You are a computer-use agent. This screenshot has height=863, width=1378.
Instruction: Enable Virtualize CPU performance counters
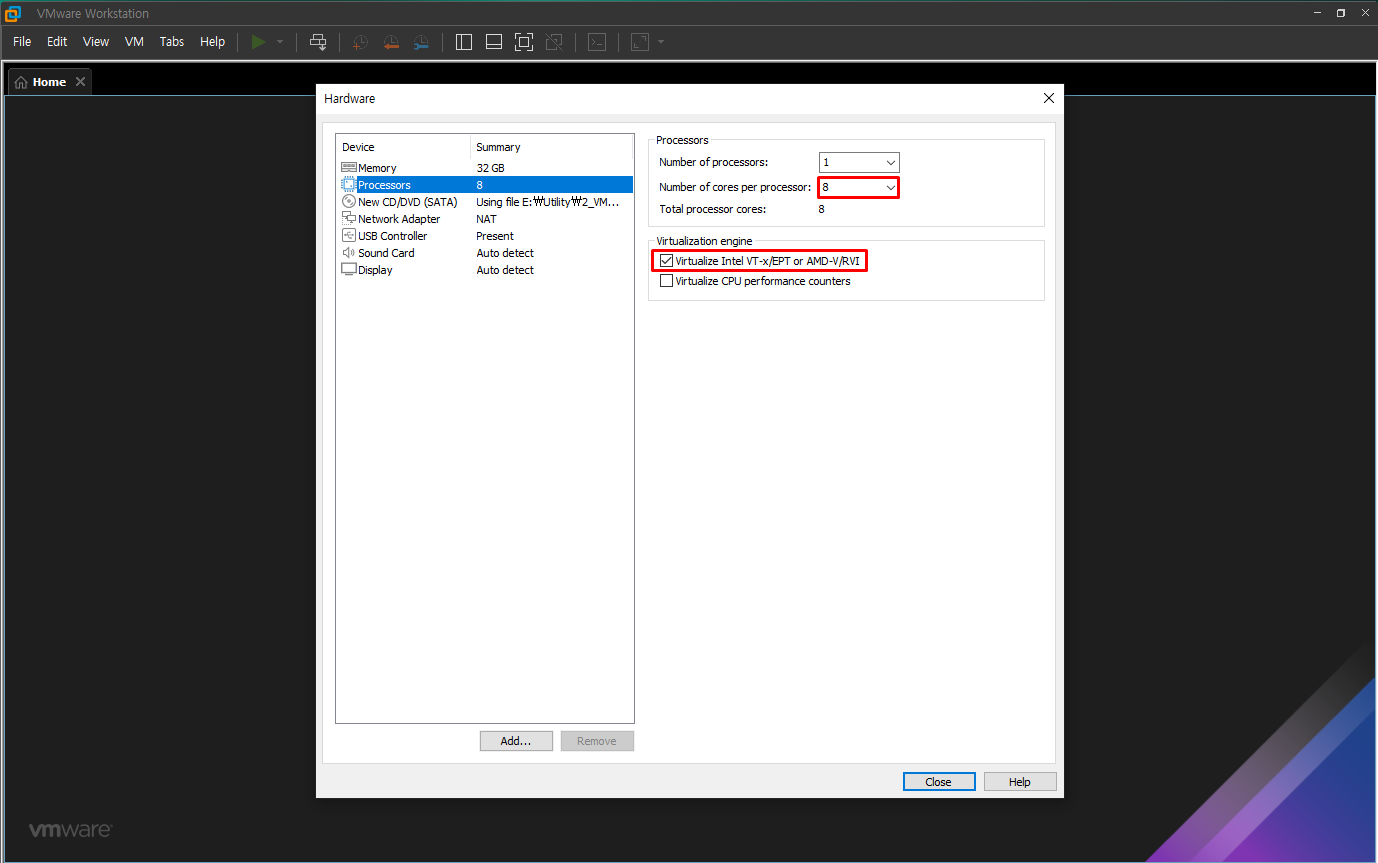[666, 281]
